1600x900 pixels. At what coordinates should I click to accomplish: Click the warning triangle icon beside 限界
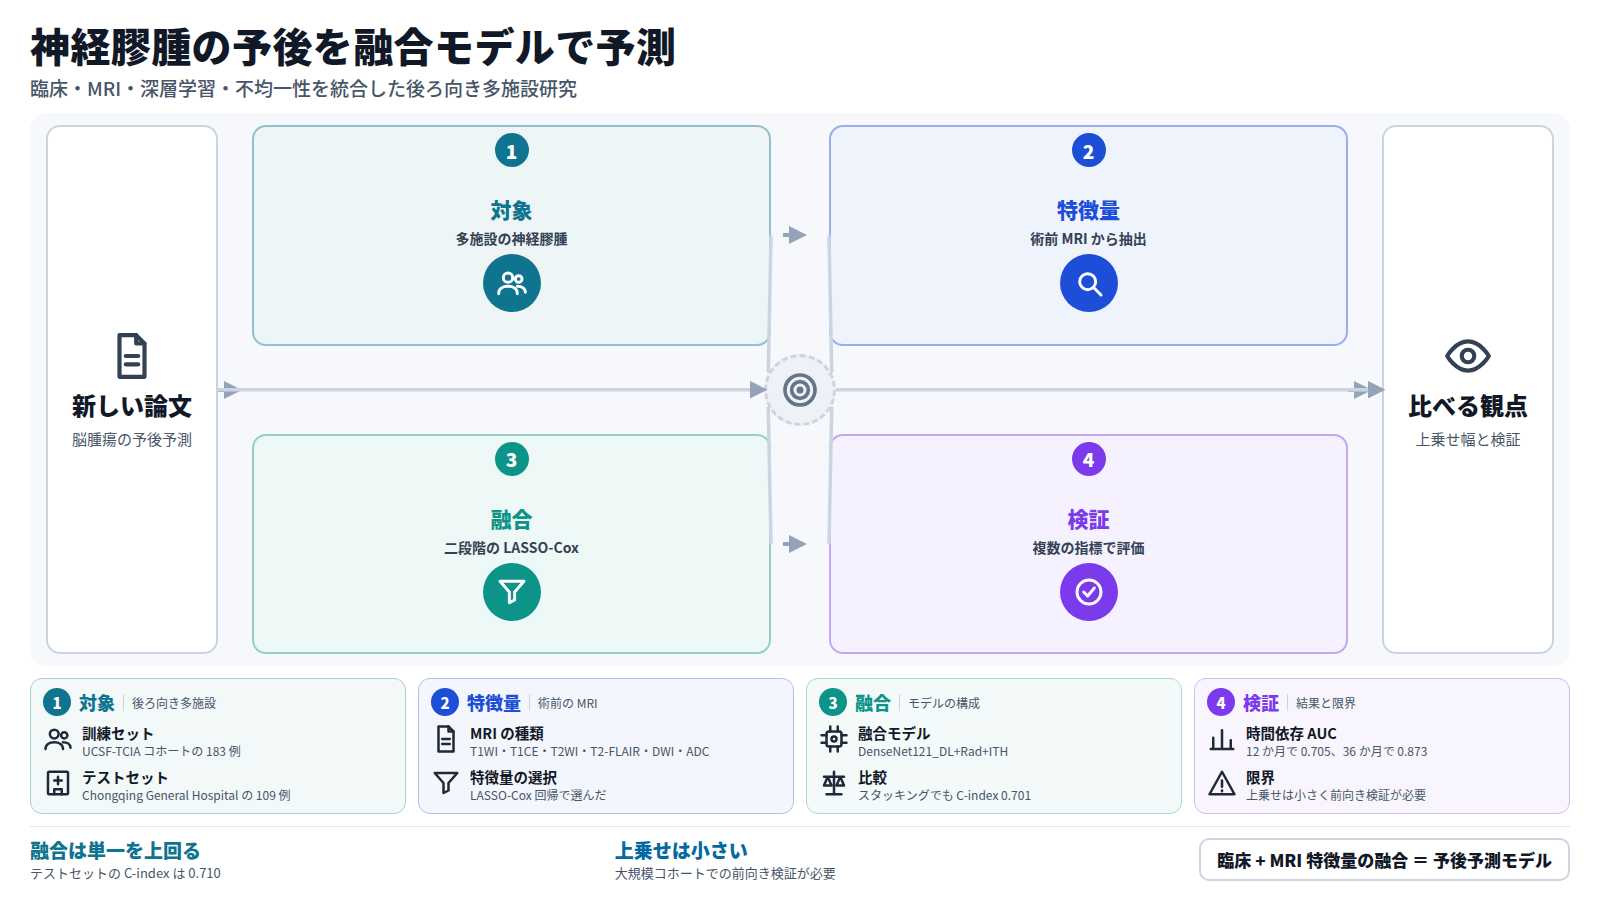pyautogui.click(x=1222, y=783)
